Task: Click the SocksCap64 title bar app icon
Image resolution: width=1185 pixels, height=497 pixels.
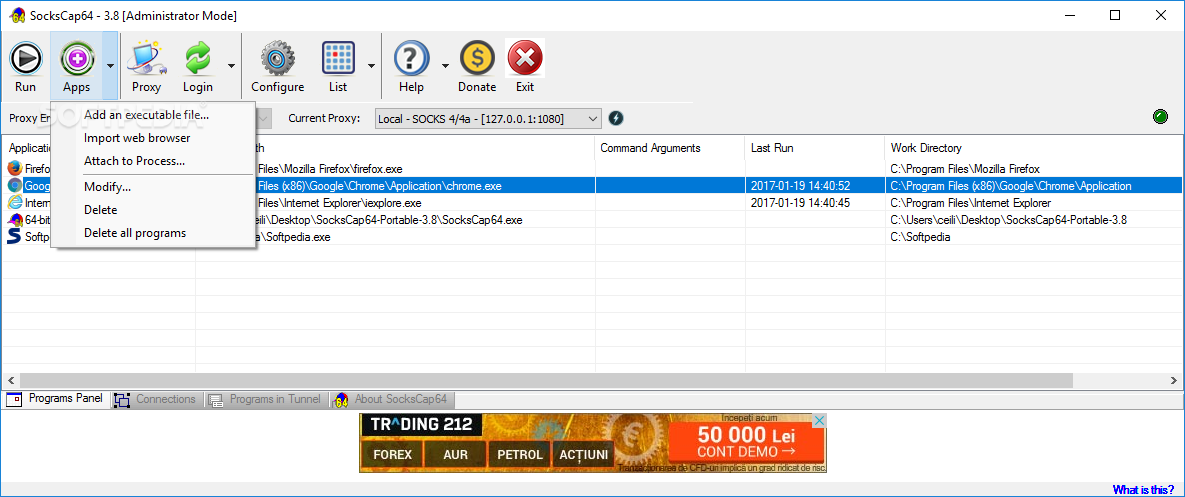Action: click(17, 15)
